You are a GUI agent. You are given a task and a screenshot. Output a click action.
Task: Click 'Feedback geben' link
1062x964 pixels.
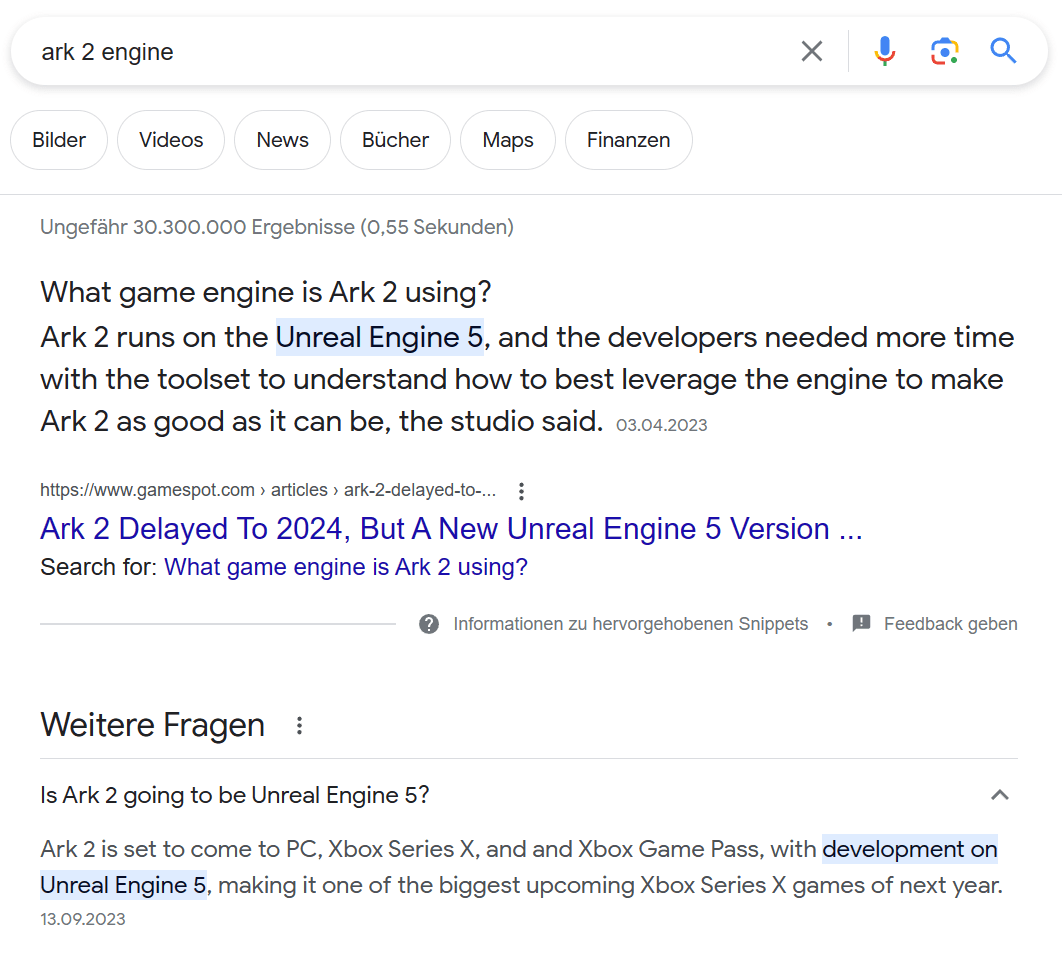coord(950,624)
